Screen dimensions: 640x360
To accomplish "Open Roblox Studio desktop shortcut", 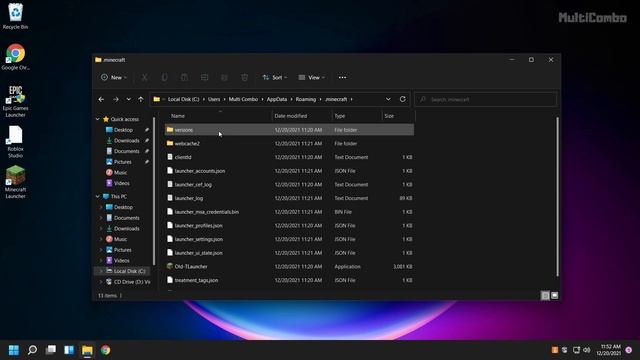I will [x=16, y=142].
